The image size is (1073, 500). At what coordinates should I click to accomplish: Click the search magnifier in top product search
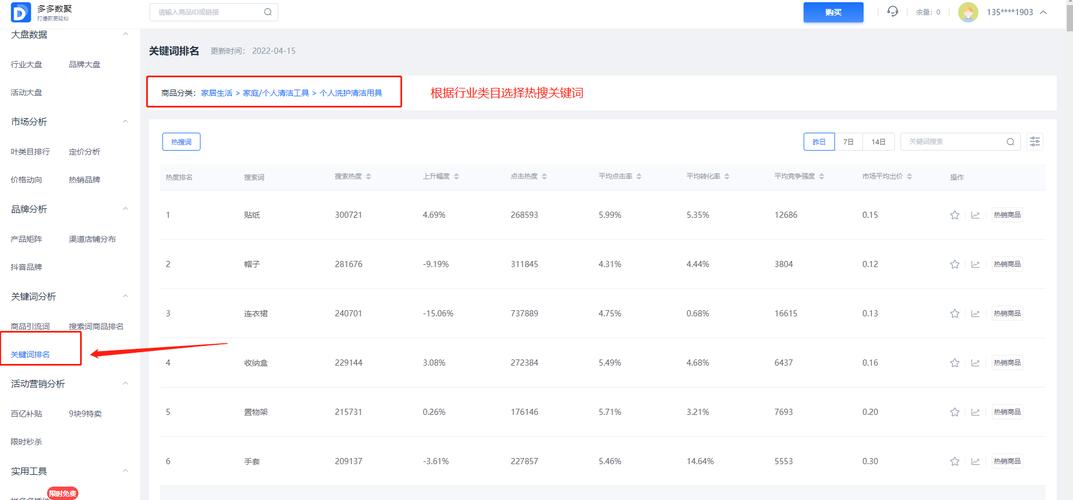point(268,12)
